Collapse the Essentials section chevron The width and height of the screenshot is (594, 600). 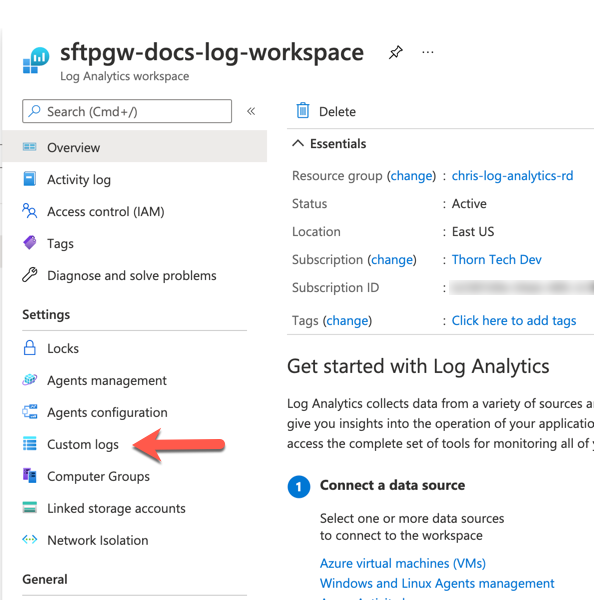coord(298,143)
